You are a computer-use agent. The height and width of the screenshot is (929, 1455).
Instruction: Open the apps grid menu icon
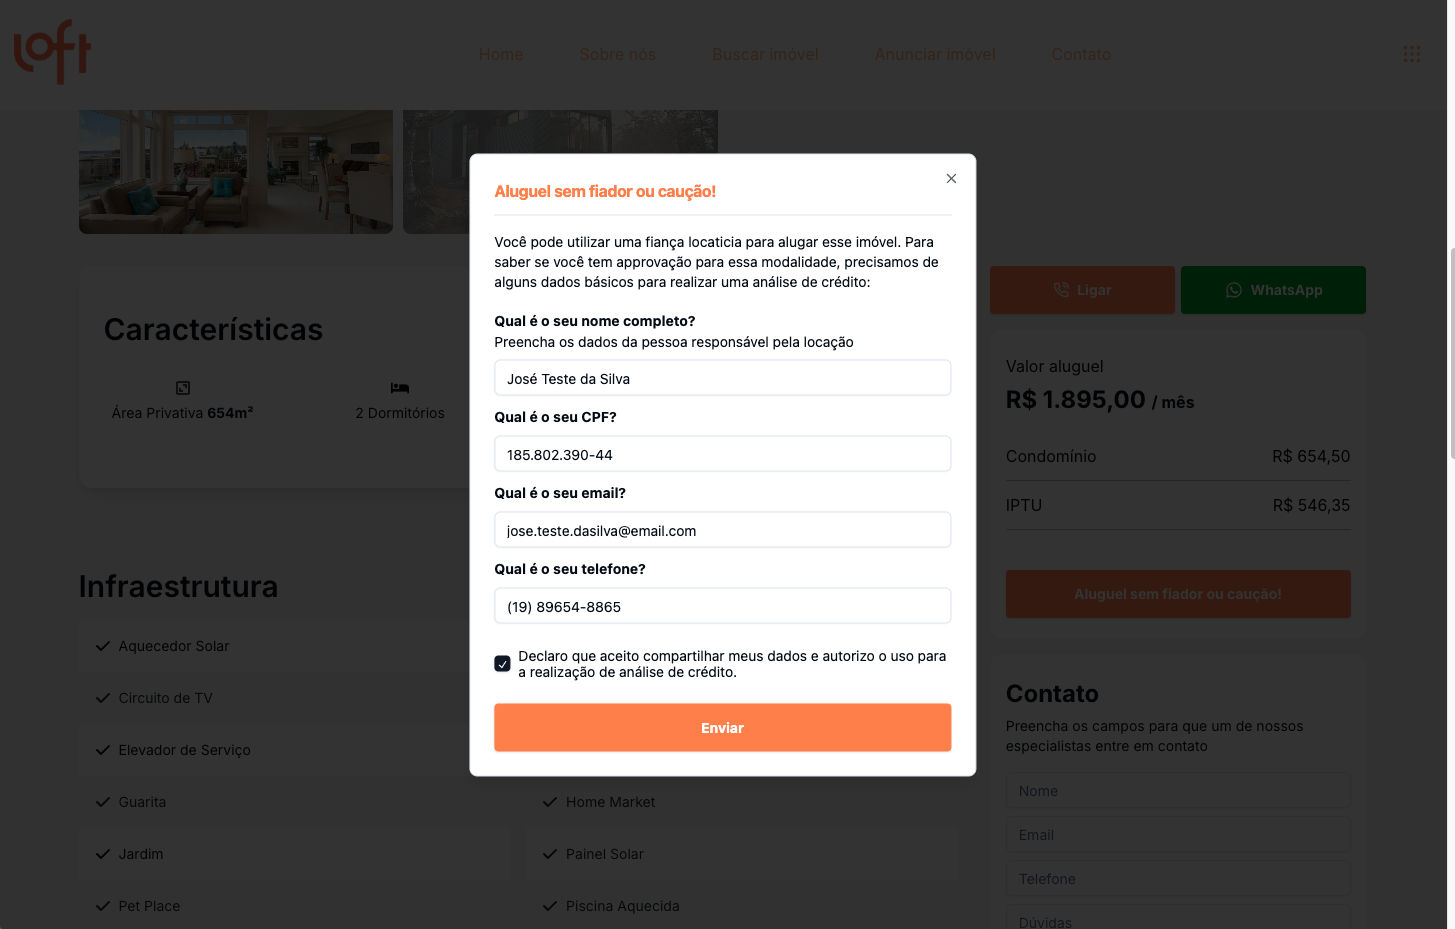pos(1411,54)
